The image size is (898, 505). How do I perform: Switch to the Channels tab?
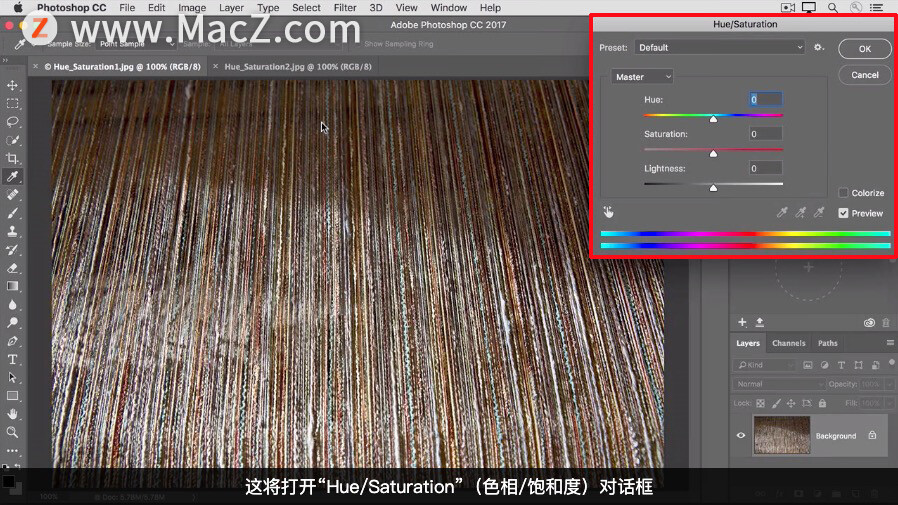pos(789,343)
